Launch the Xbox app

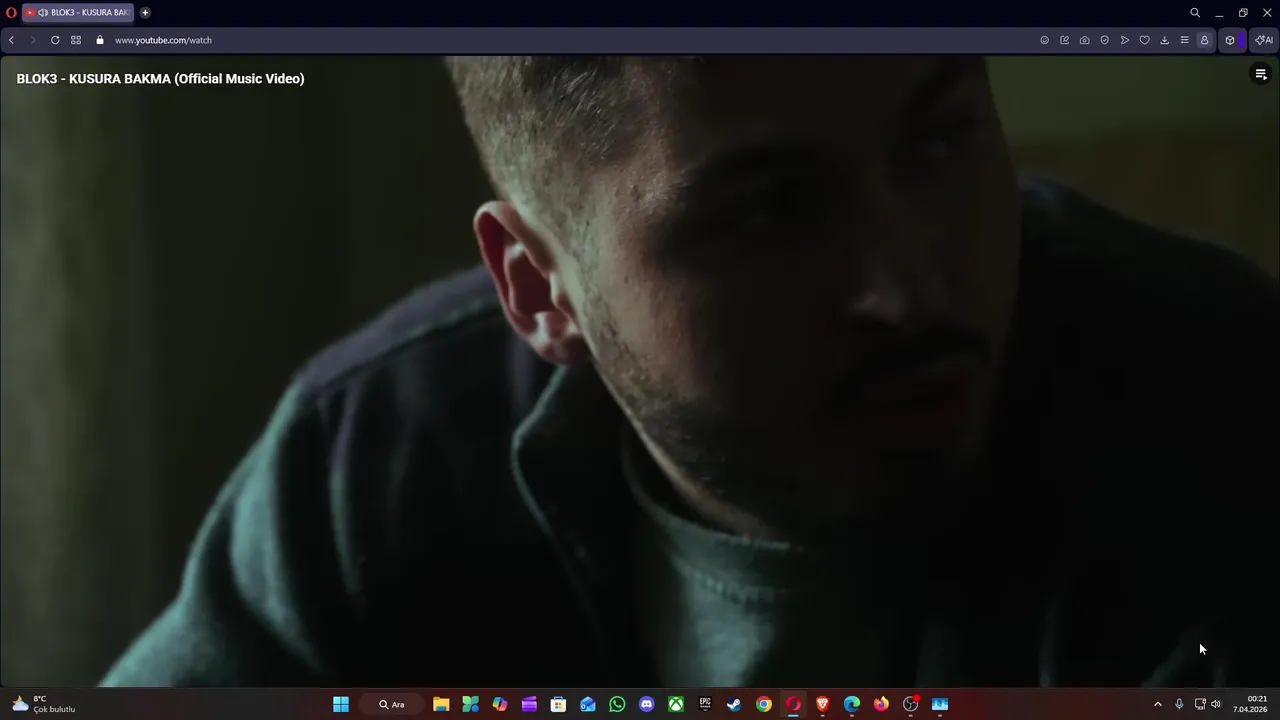pyautogui.click(x=676, y=704)
